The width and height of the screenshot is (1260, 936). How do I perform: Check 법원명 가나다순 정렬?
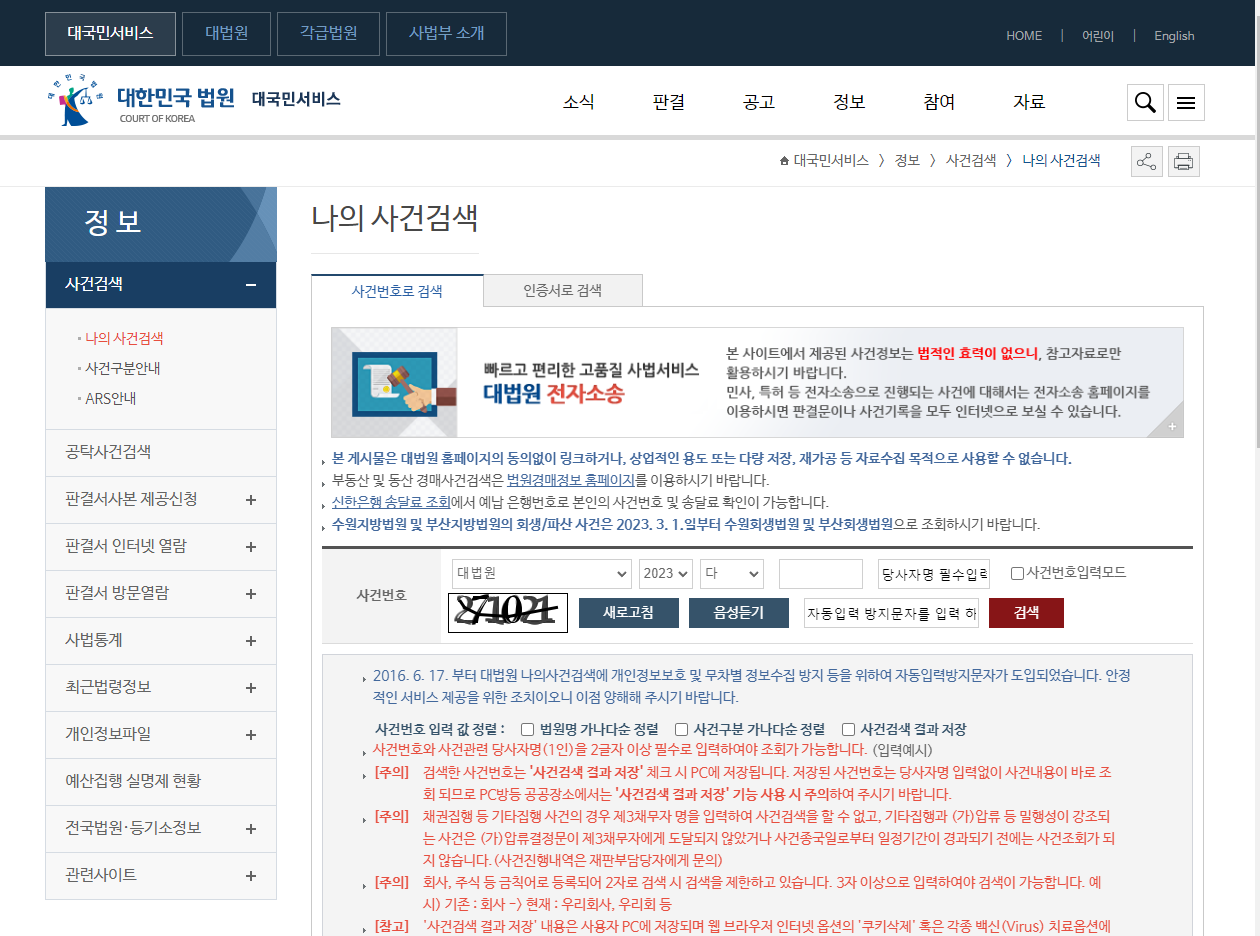point(527,729)
